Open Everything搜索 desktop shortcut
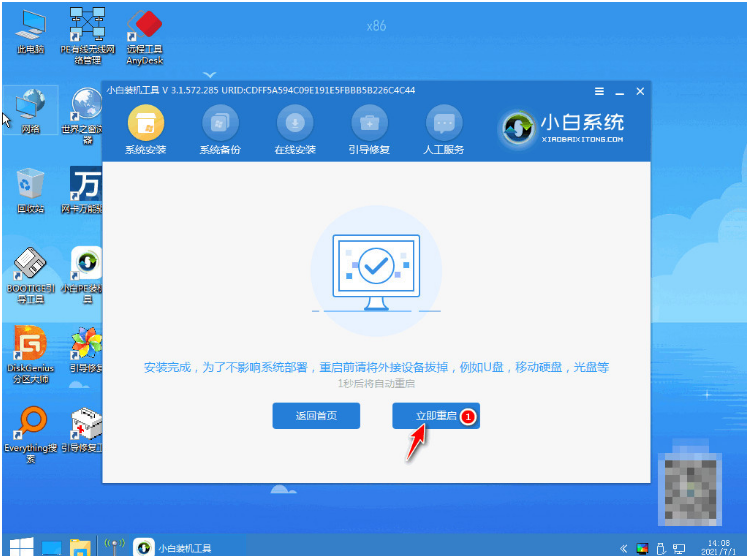The height and width of the screenshot is (556, 747). pos(30,434)
